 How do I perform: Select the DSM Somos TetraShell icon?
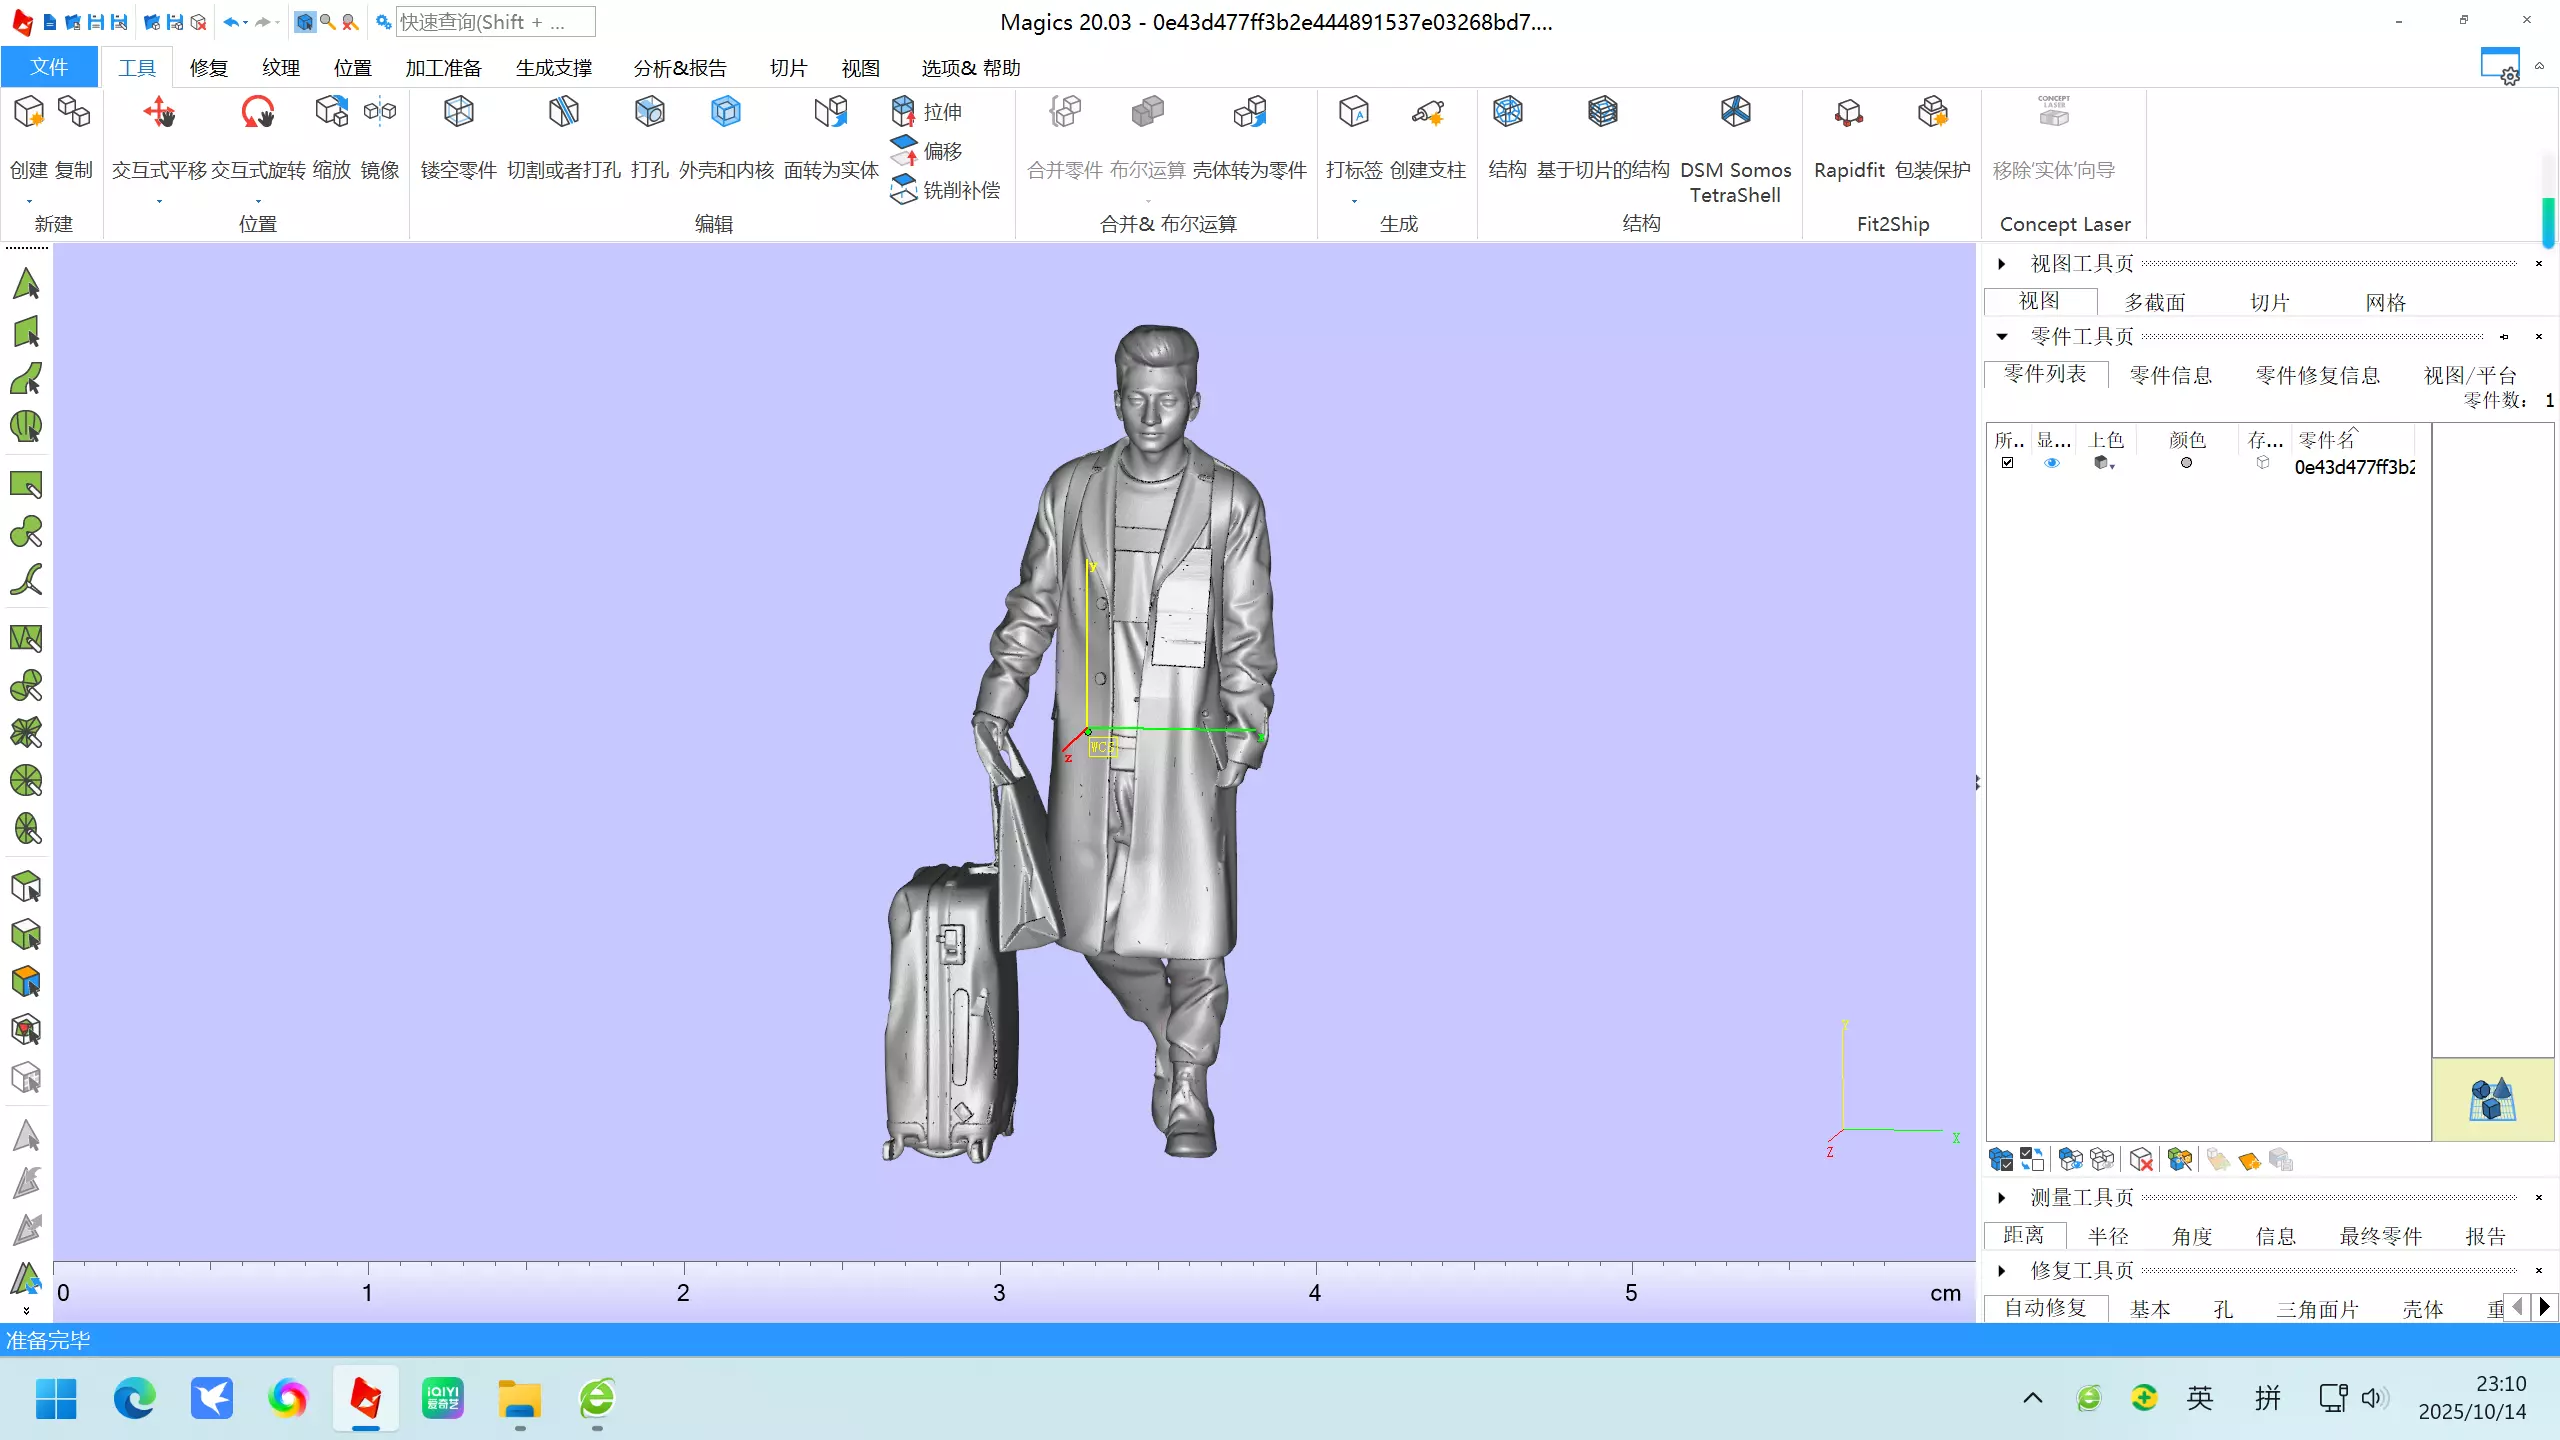click(x=1736, y=150)
